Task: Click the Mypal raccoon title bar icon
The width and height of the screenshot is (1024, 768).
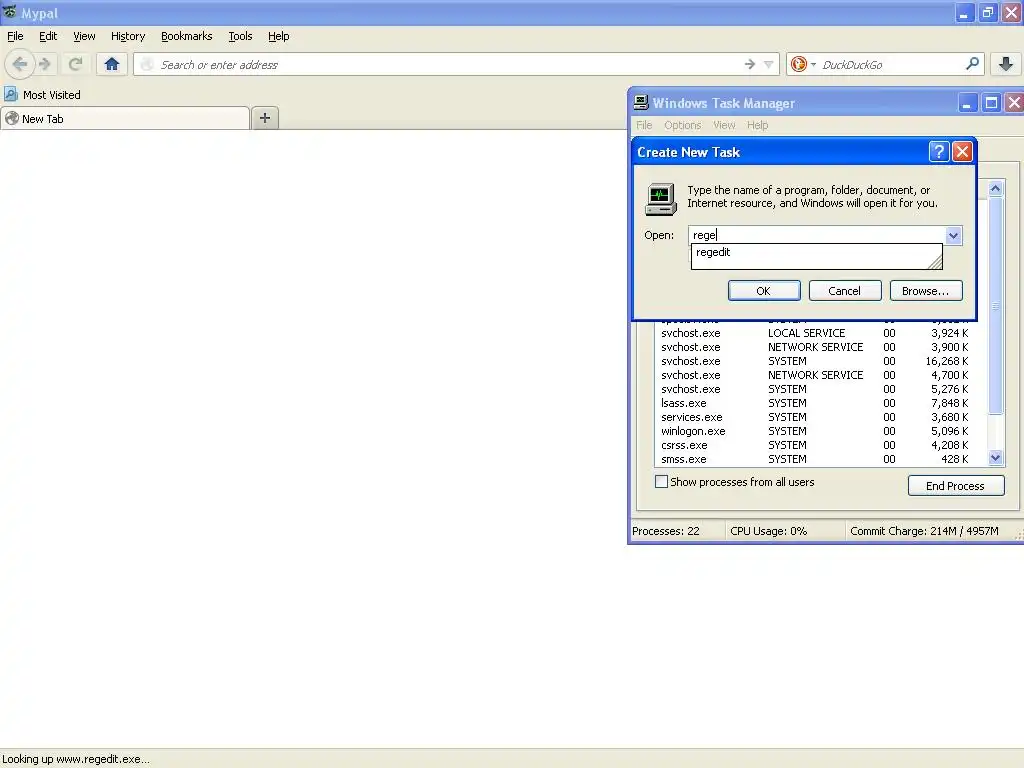Action: (10, 12)
